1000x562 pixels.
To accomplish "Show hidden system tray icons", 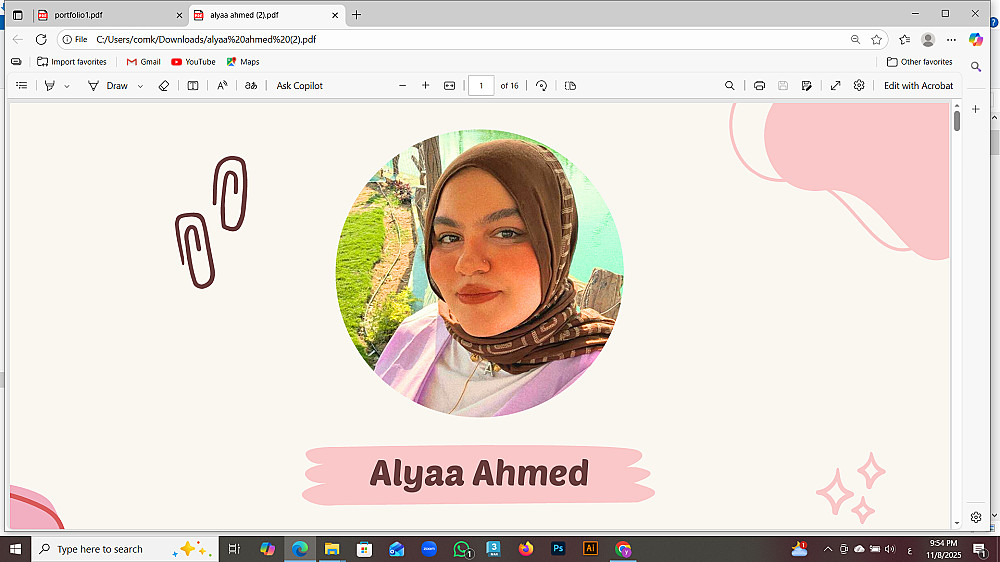I will tap(828, 549).
